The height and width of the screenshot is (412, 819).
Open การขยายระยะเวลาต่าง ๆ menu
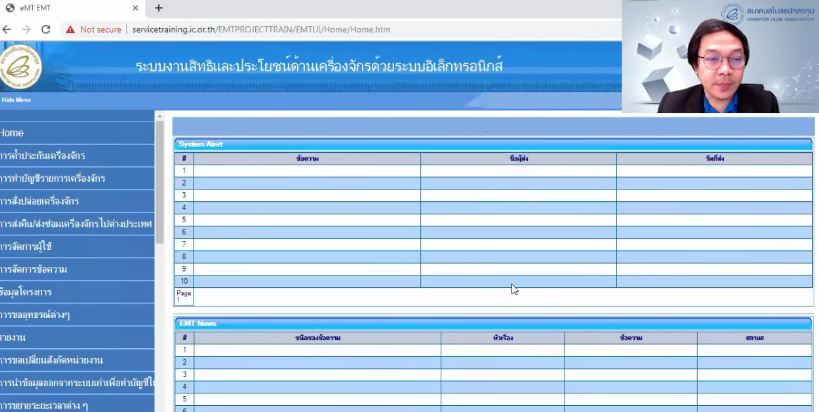tap(77, 405)
